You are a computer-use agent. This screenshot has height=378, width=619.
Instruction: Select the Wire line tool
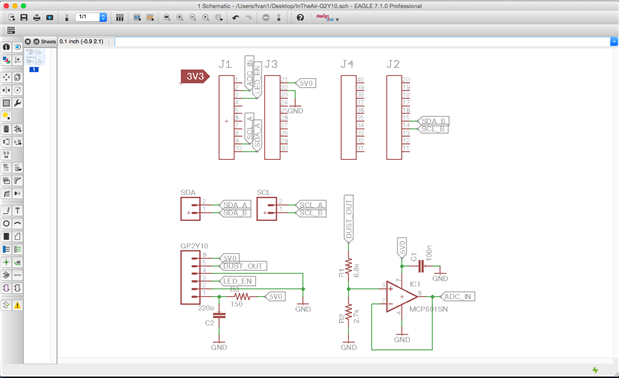(x=6, y=211)
